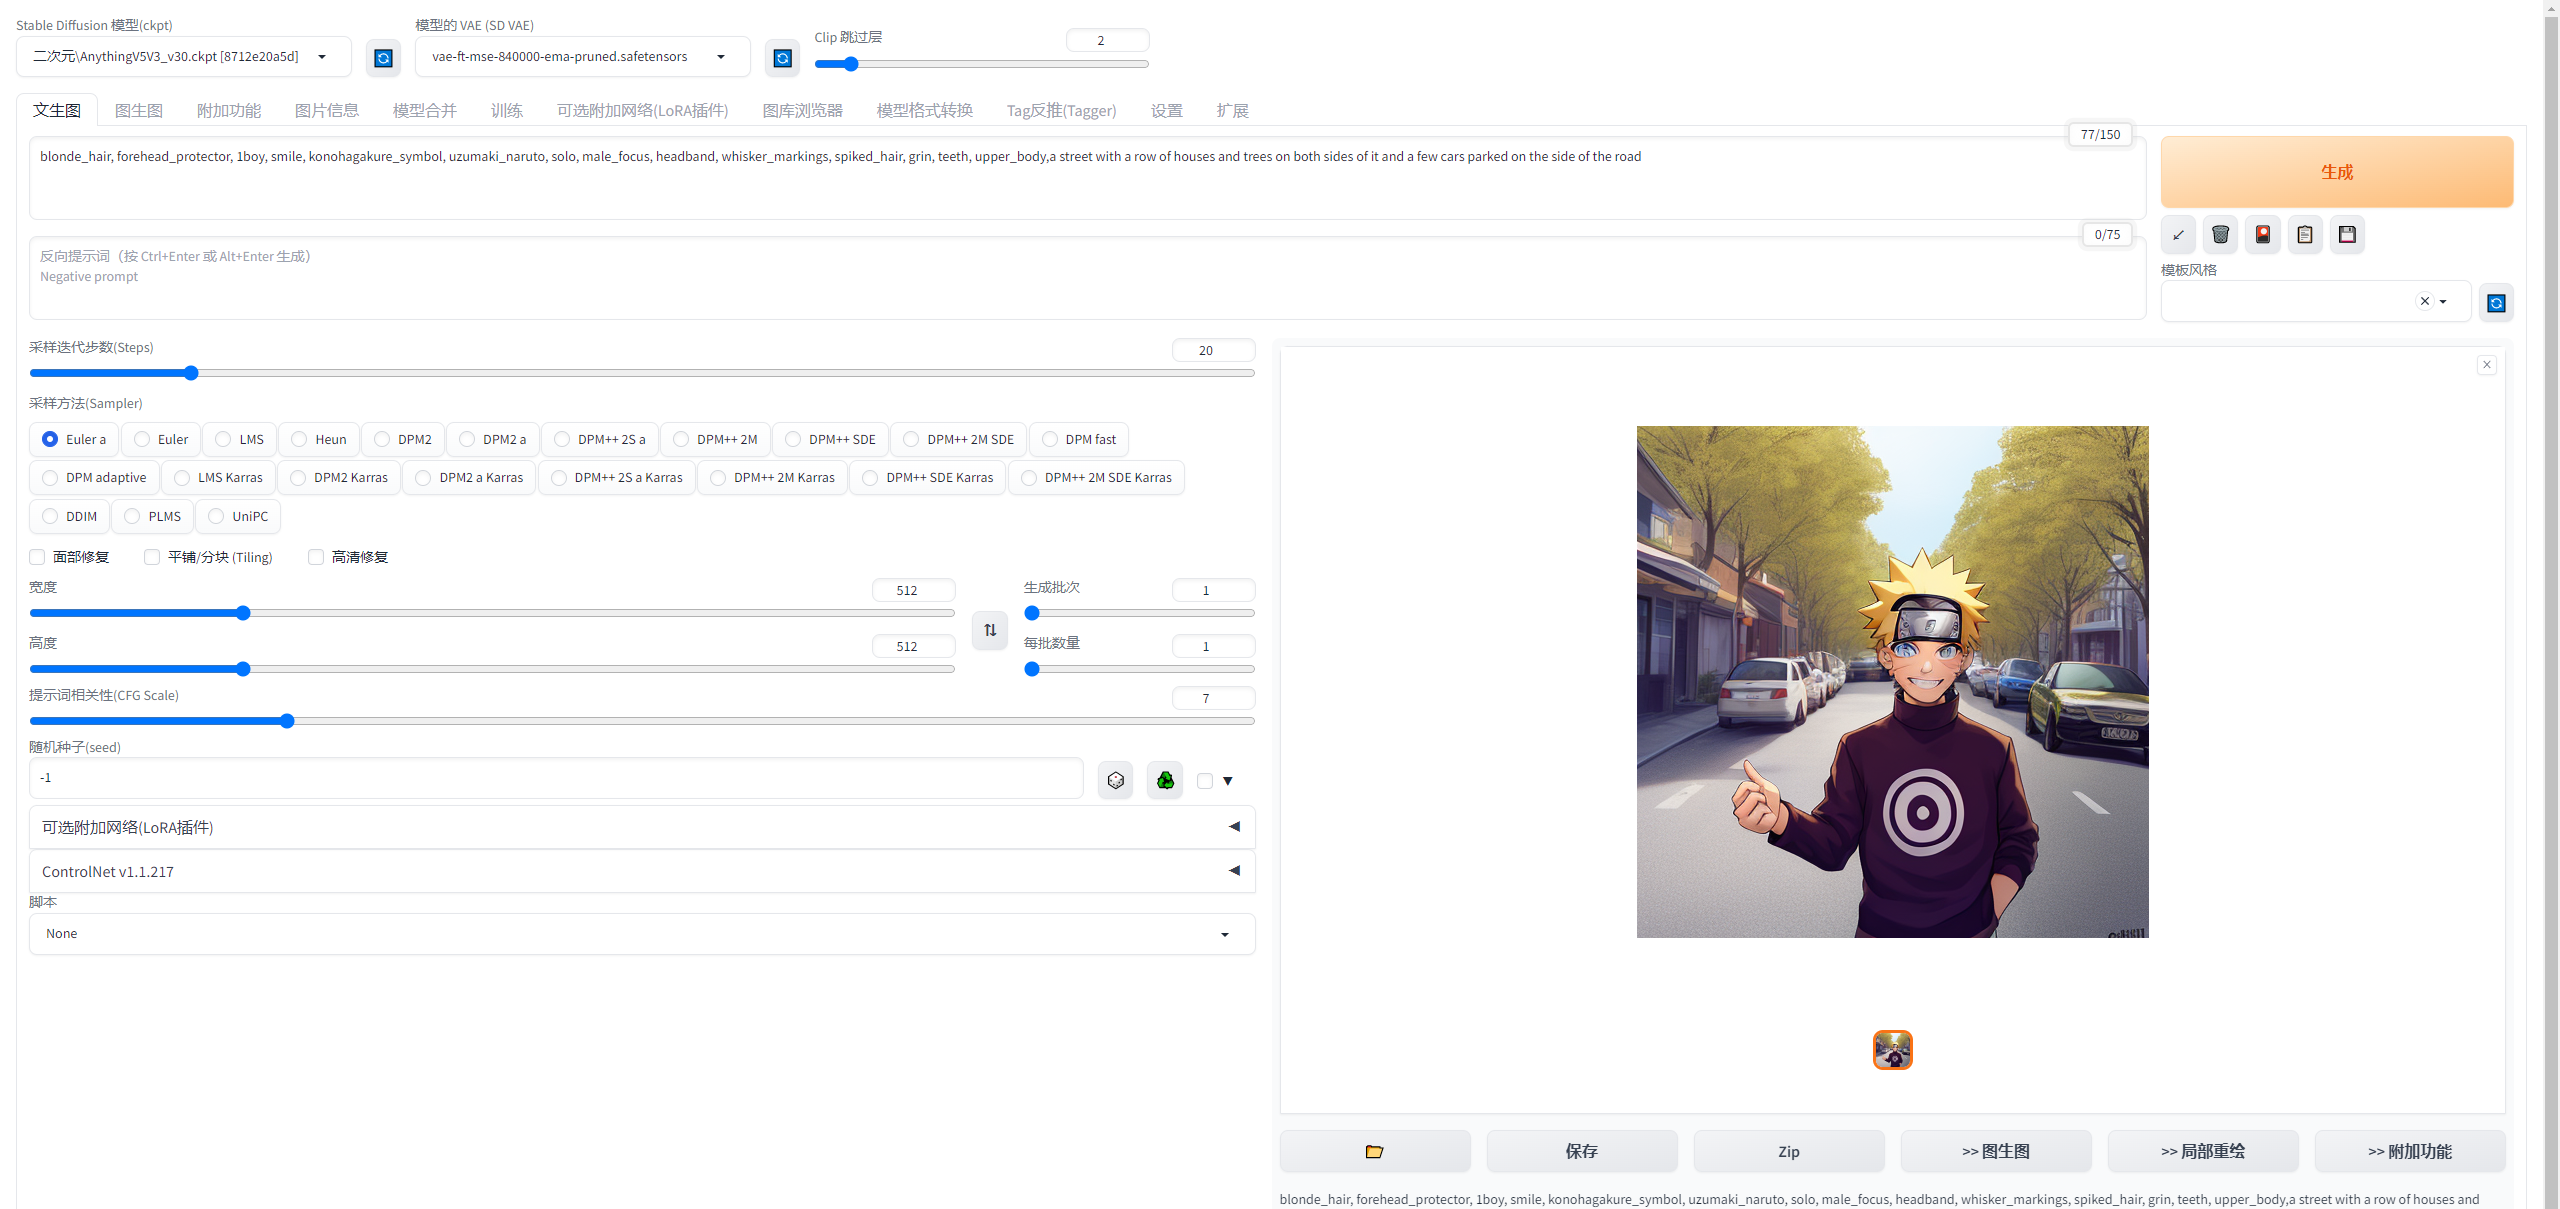Screen dimensions: 2560x1209
Task: Send image to >> 附加功能
Action: 2410,1151
